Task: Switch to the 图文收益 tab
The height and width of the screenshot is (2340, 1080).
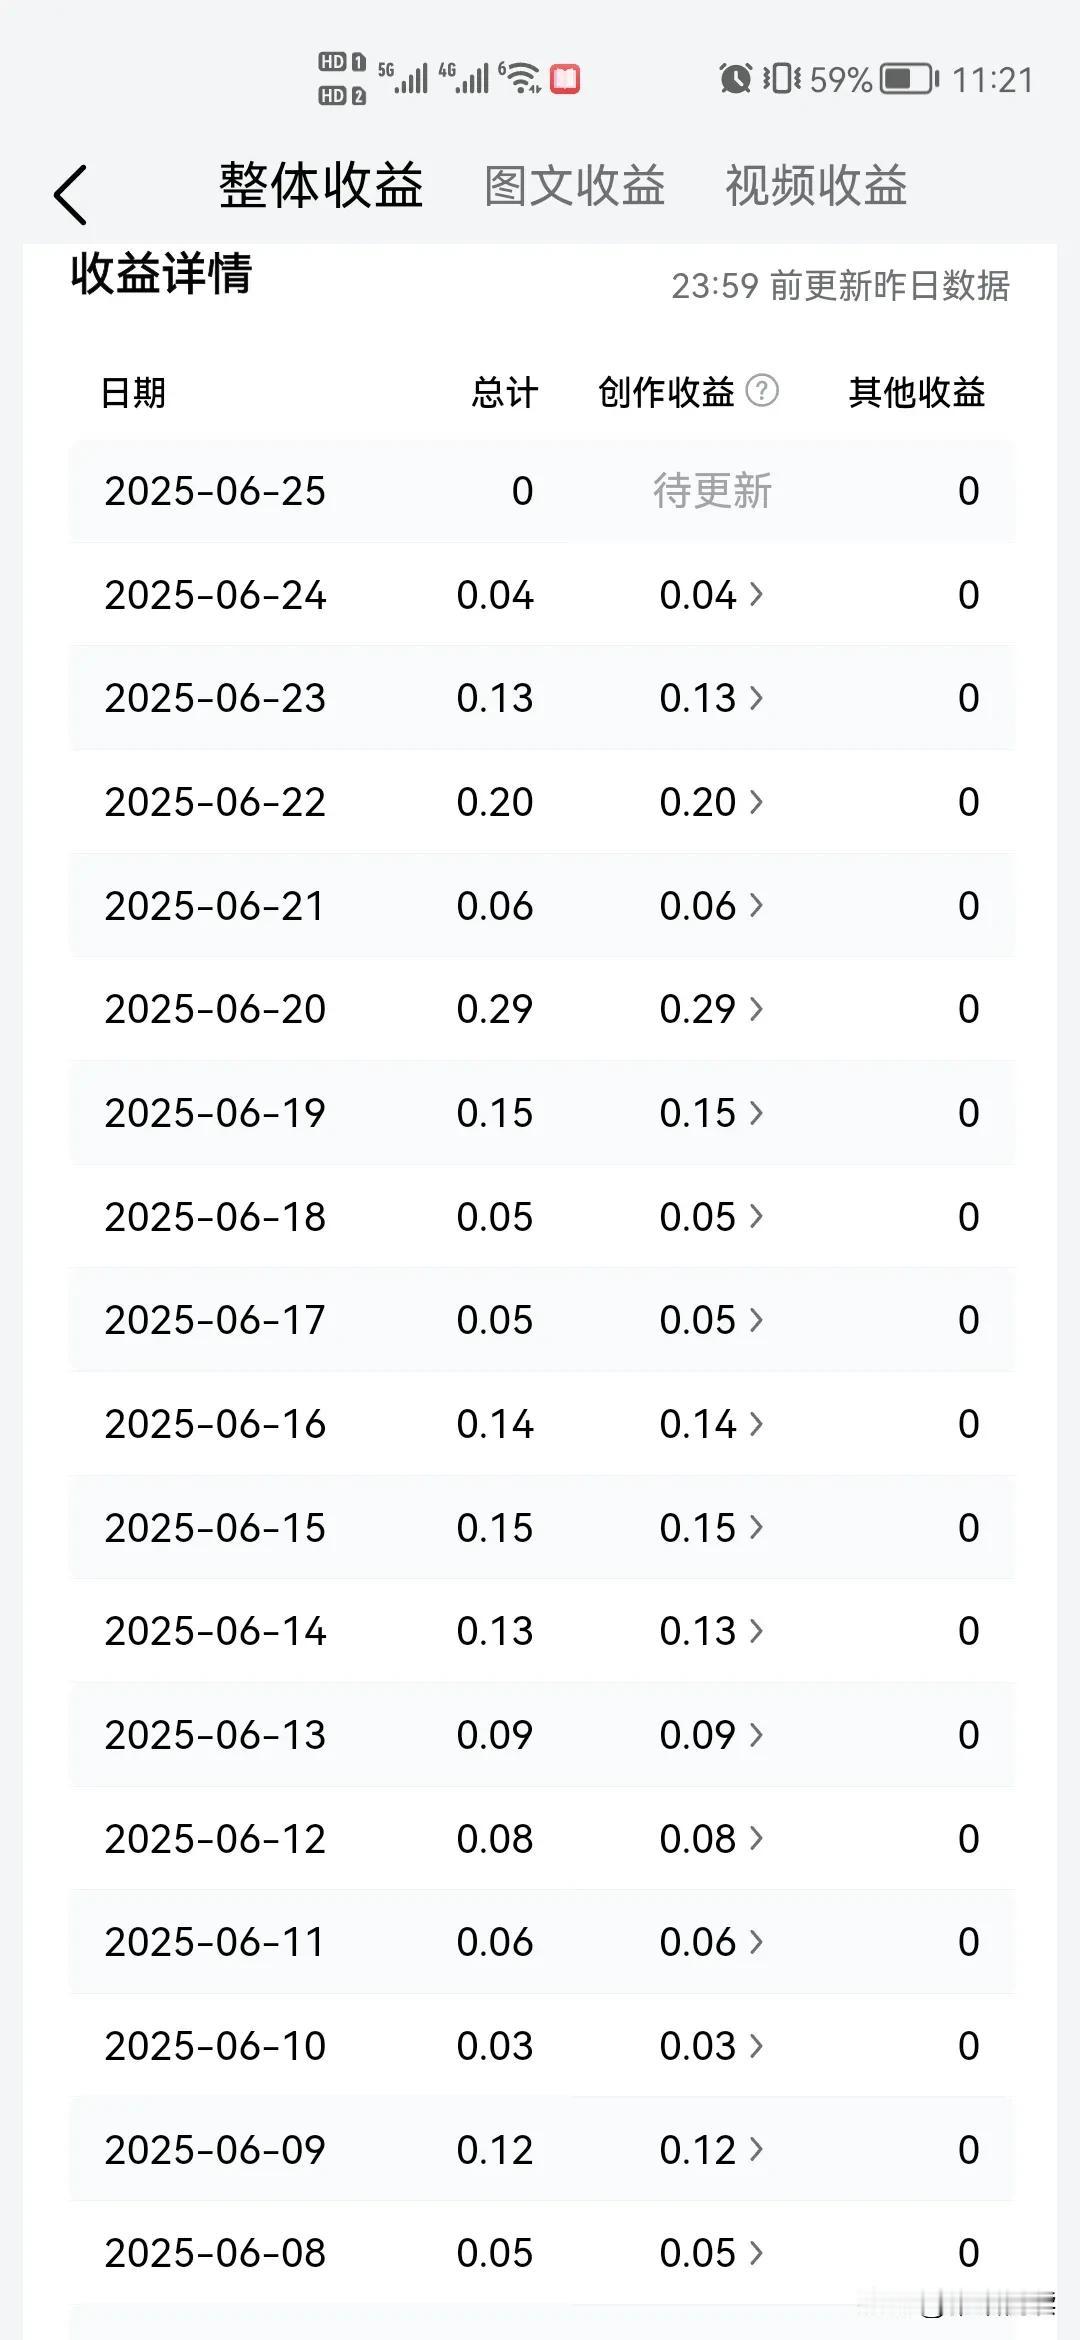Action: point(575,186)
